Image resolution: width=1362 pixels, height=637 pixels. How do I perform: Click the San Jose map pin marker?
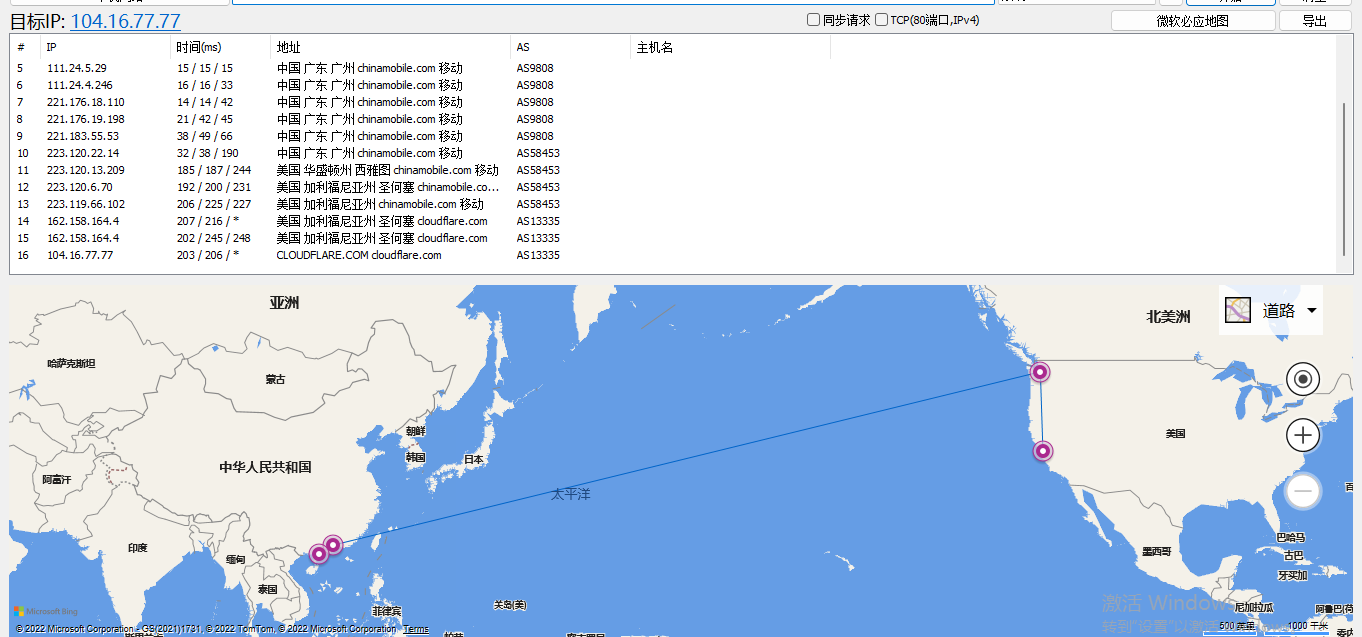pos(1043,451)
